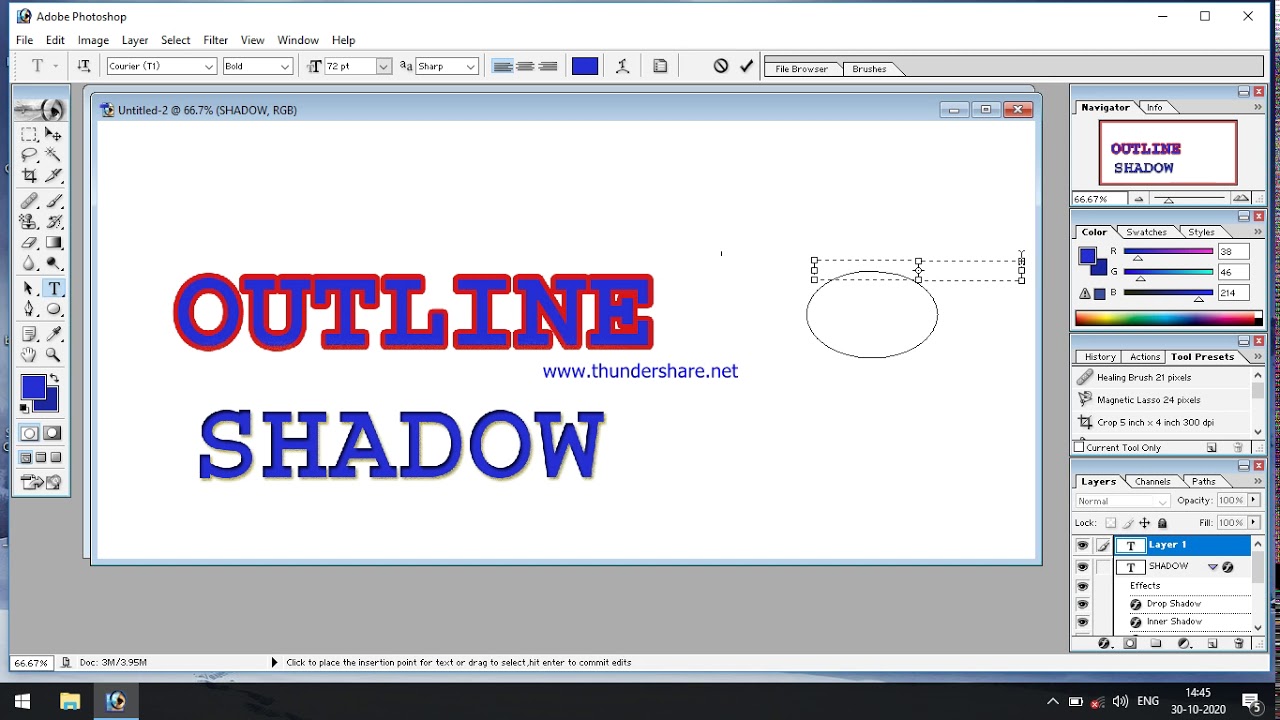
Task: Open the Fill slider arrow
Action: [1251, 523]
